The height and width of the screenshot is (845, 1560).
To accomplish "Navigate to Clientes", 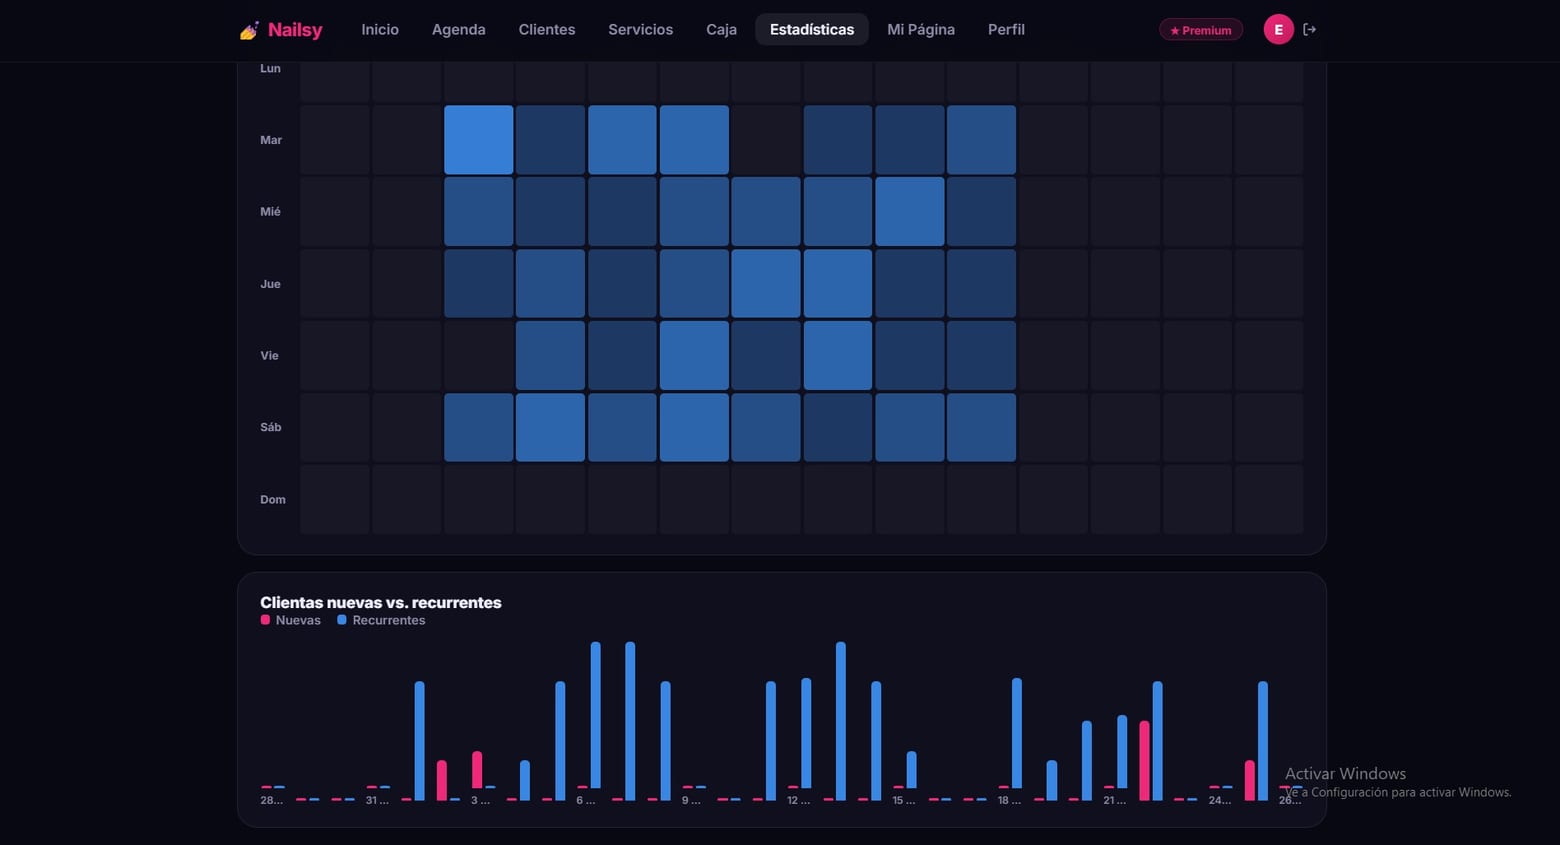I will [x=547, y=30].
